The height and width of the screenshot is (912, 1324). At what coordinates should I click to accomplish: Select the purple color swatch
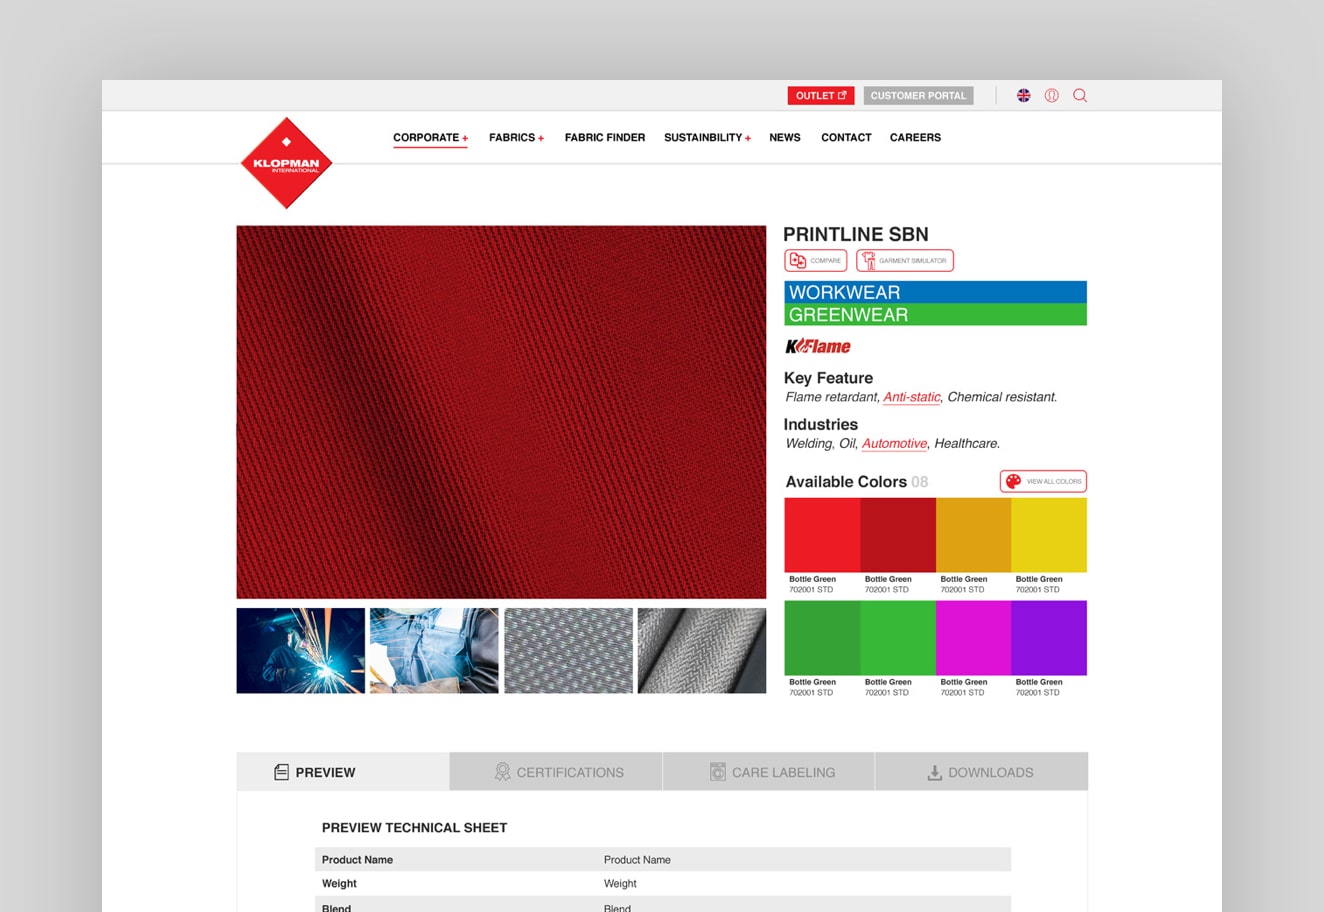[x=1049, y=638]
